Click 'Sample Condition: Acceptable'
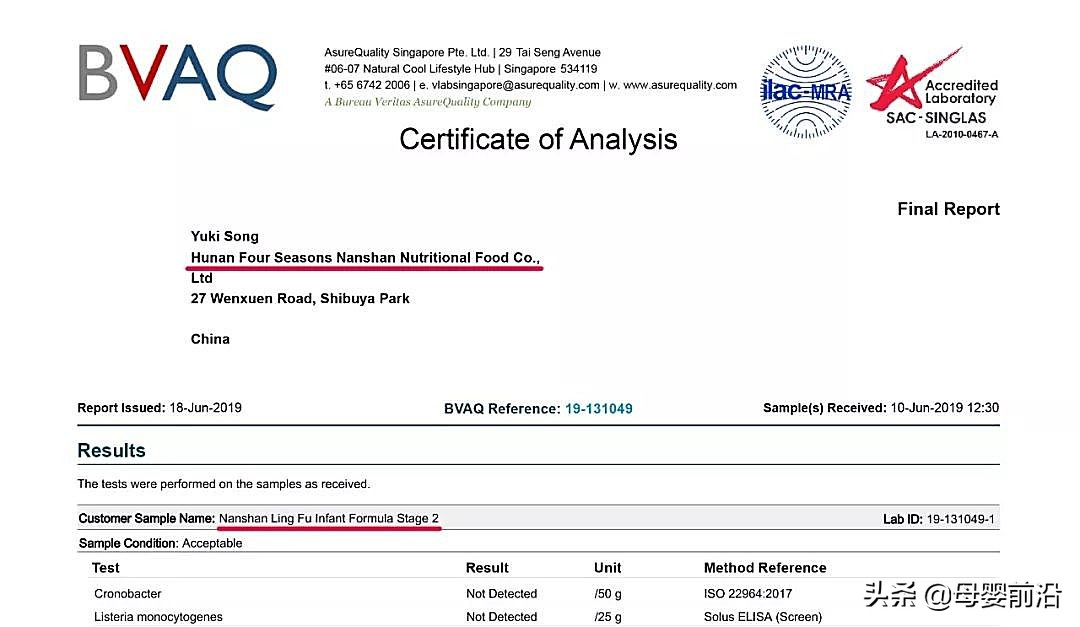 point(160,543)
